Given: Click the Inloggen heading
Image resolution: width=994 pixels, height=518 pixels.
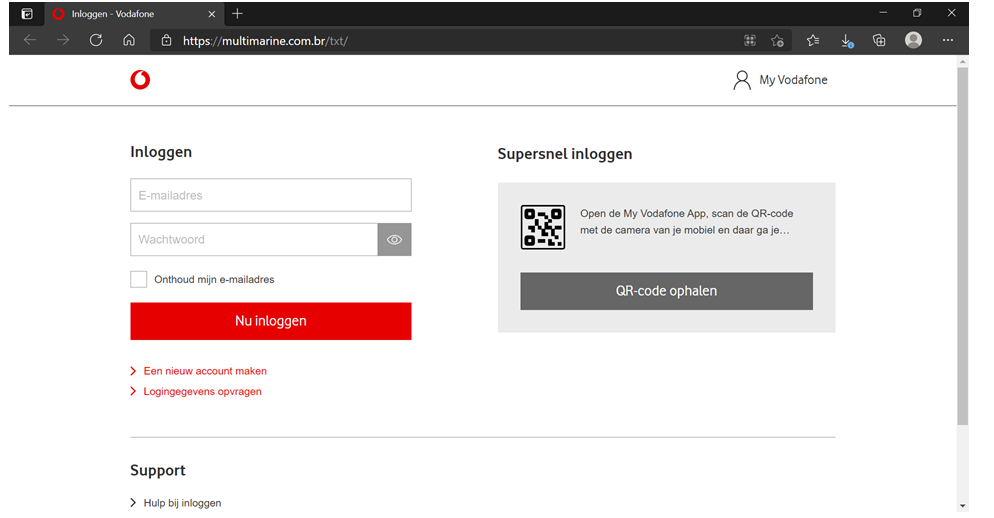Looking at the screenshot, I should click(161, 152).
